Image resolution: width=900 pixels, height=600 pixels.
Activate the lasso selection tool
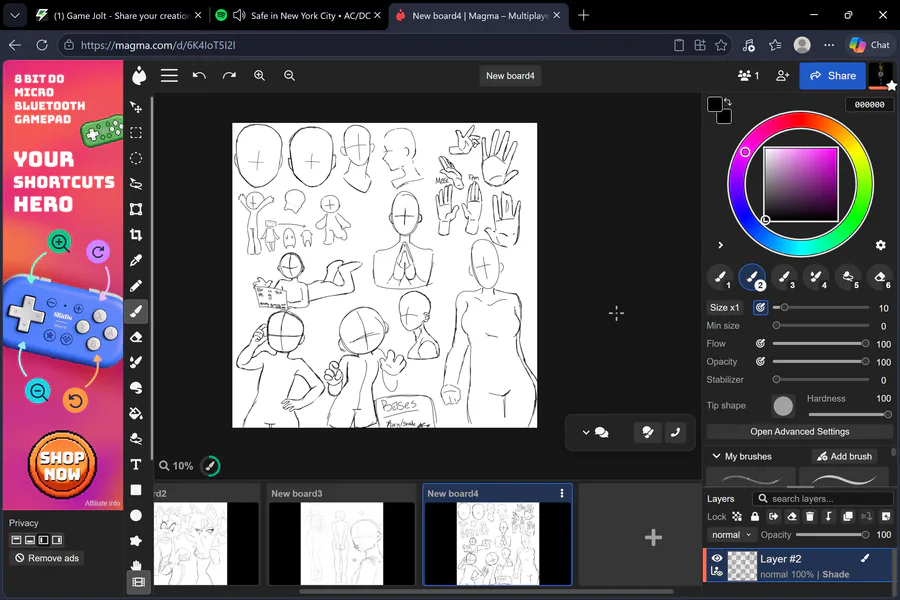(136, 184)
